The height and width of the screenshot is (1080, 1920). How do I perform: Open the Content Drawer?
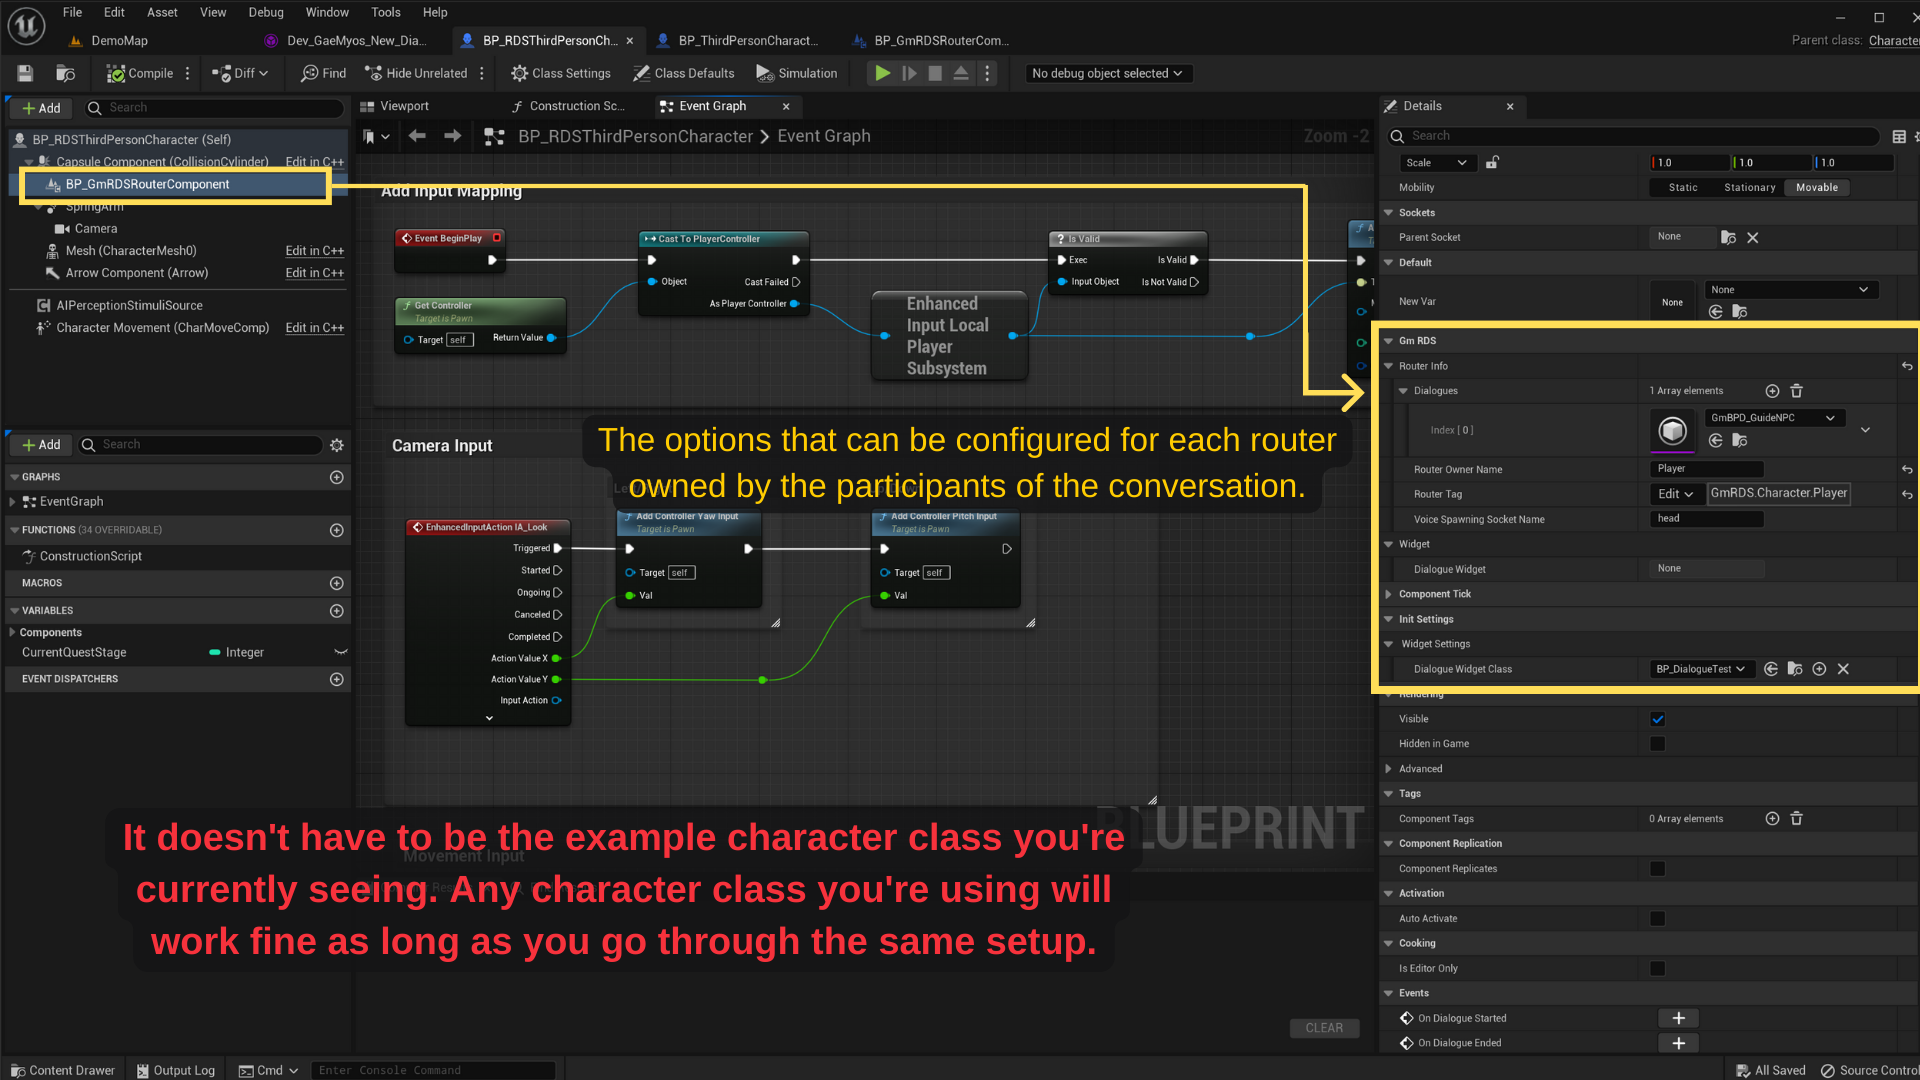coord(63,1070)
